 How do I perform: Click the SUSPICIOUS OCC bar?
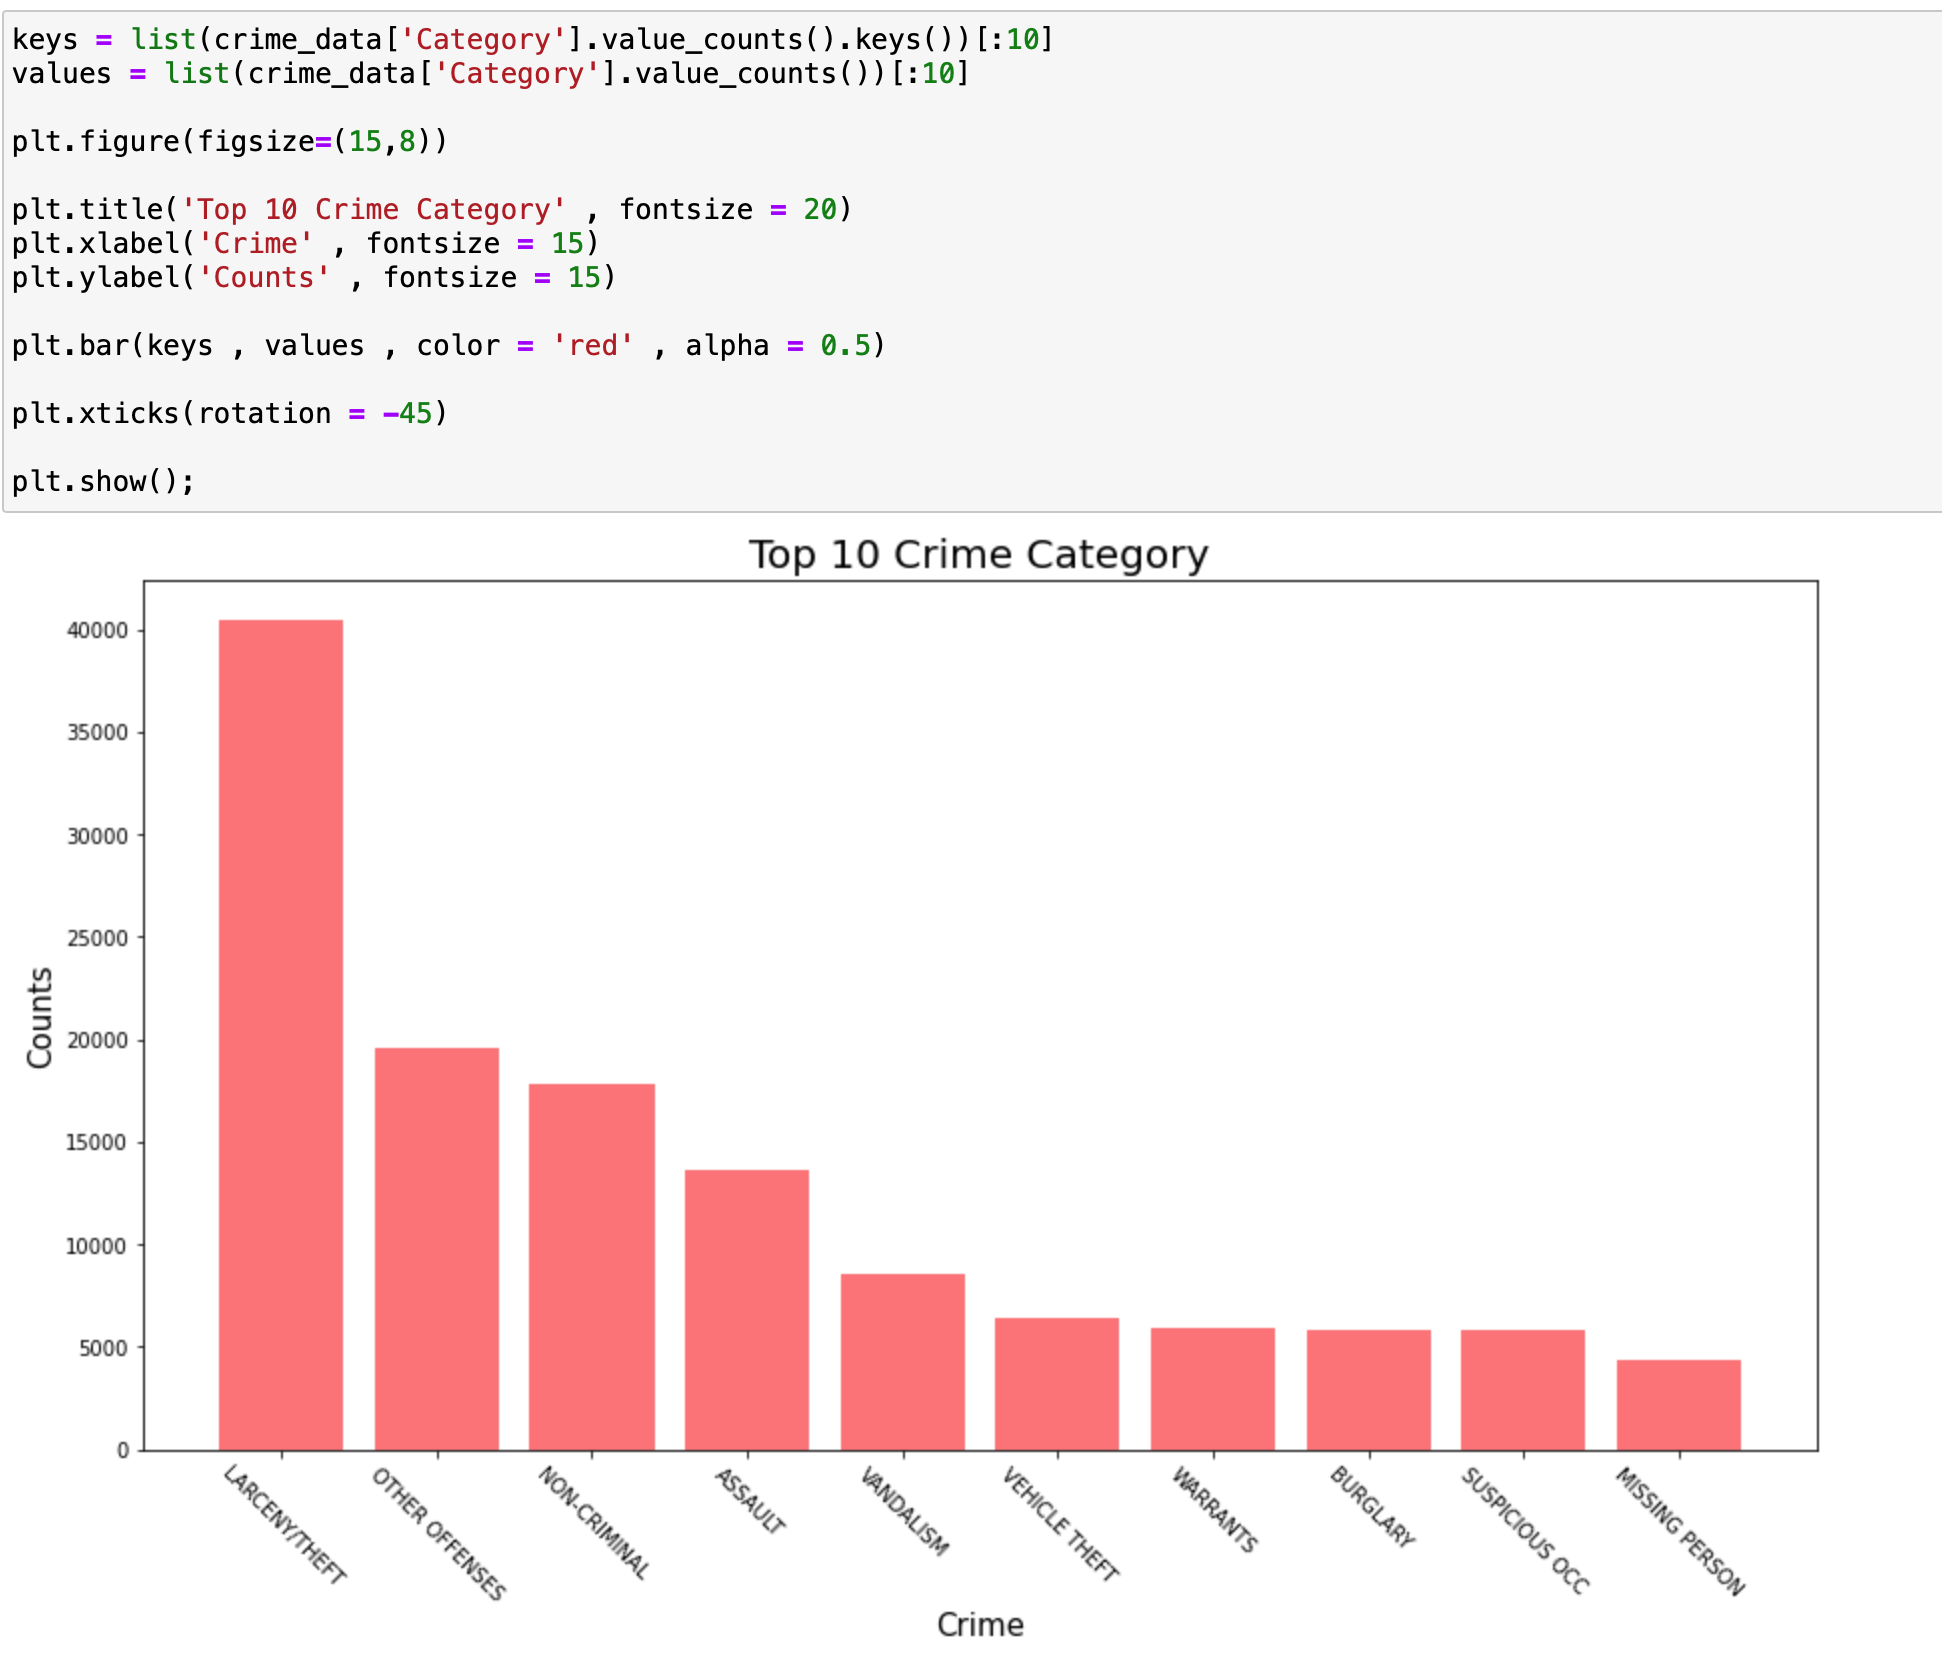[1523, 1390]
